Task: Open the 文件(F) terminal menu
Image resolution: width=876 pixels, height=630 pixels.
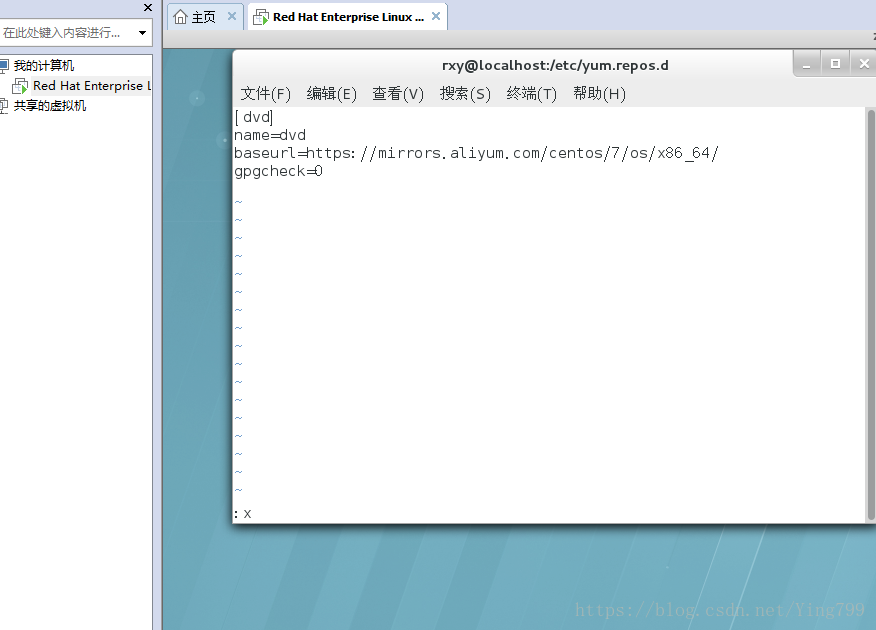Action: (265, 94)
